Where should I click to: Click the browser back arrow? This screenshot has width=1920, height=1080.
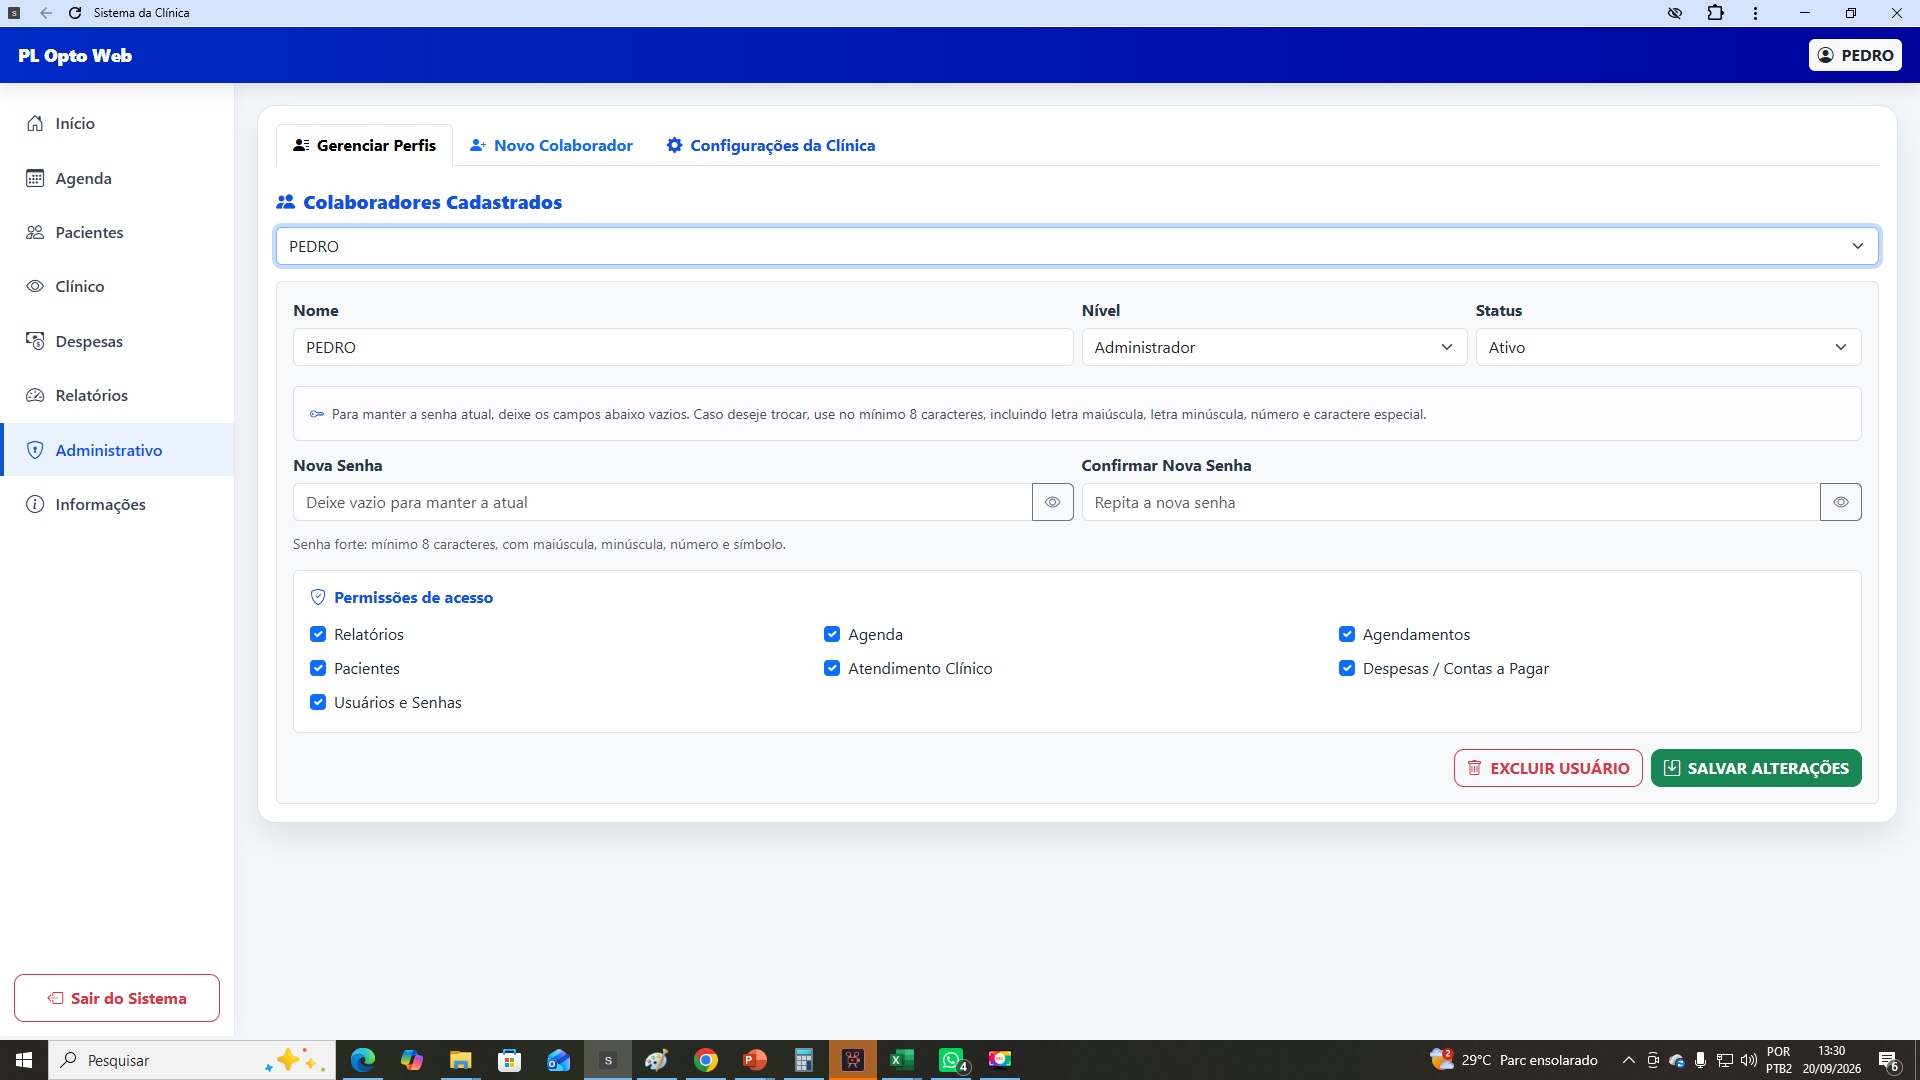[46, 13]
